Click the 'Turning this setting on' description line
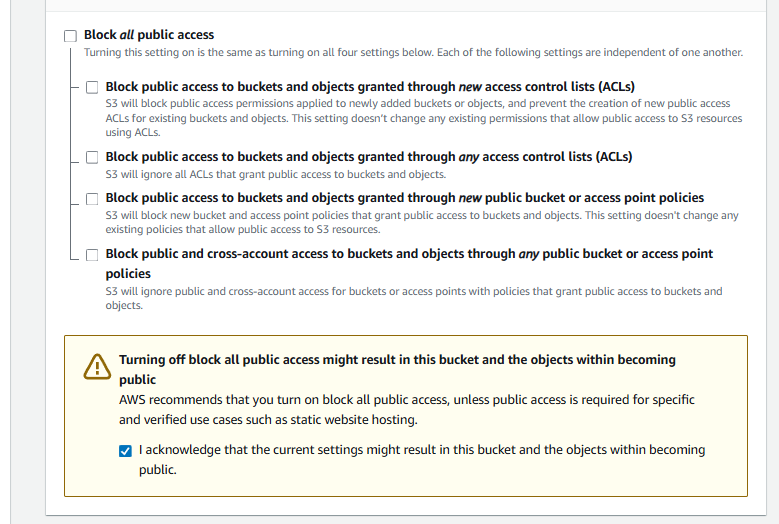Image resolution: width=779 pixels, height=524 pixels. [413, 52]
